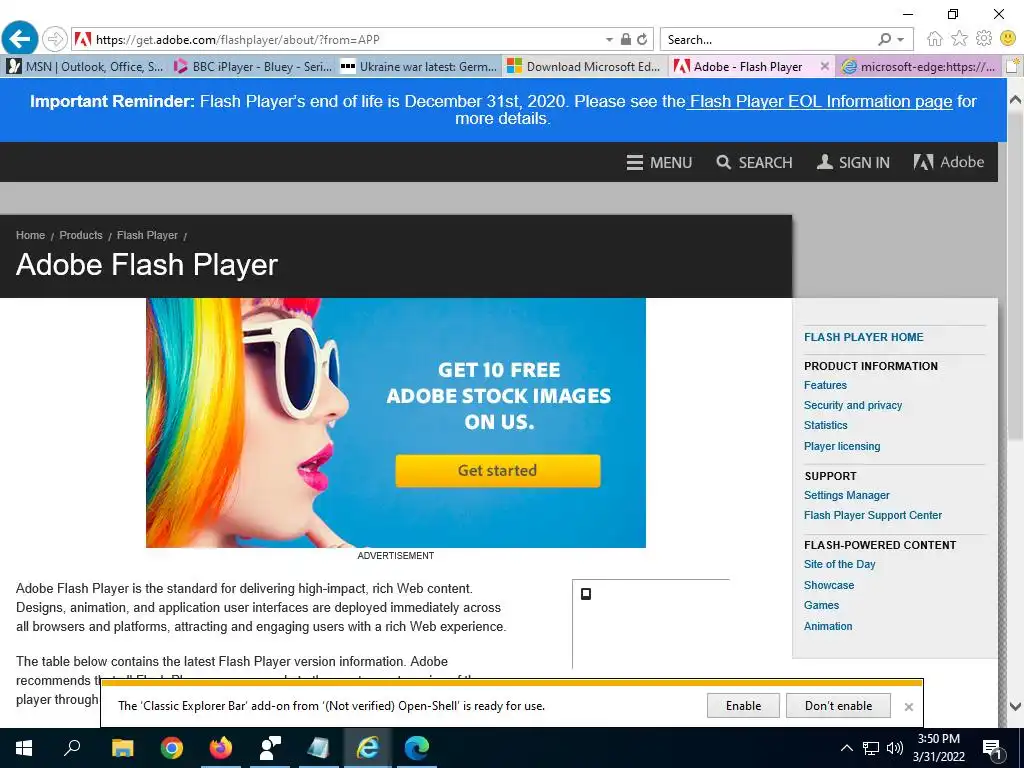Click SEARCH in Adobe header

coord(754,162)
